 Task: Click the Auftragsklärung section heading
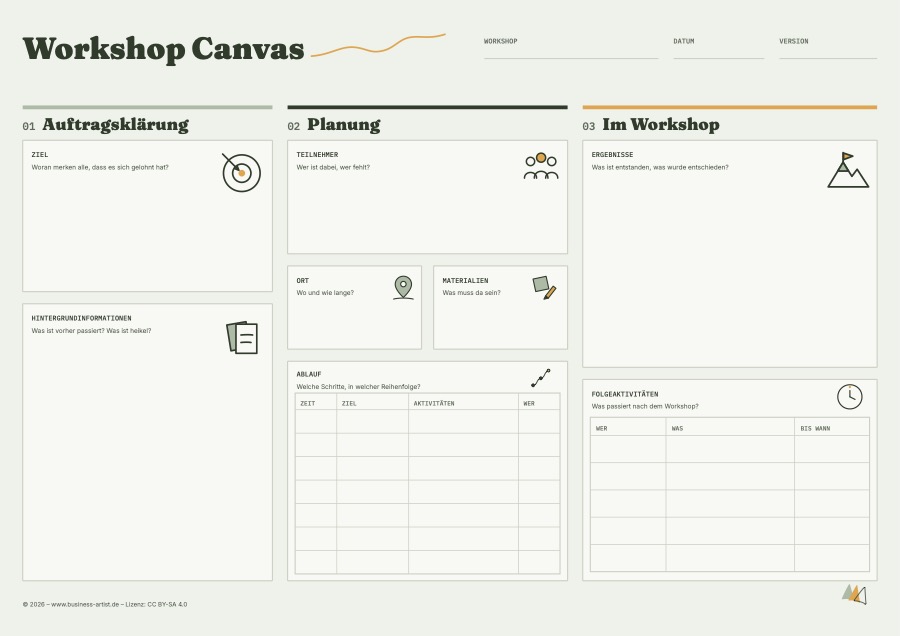(x=115, y=125)
